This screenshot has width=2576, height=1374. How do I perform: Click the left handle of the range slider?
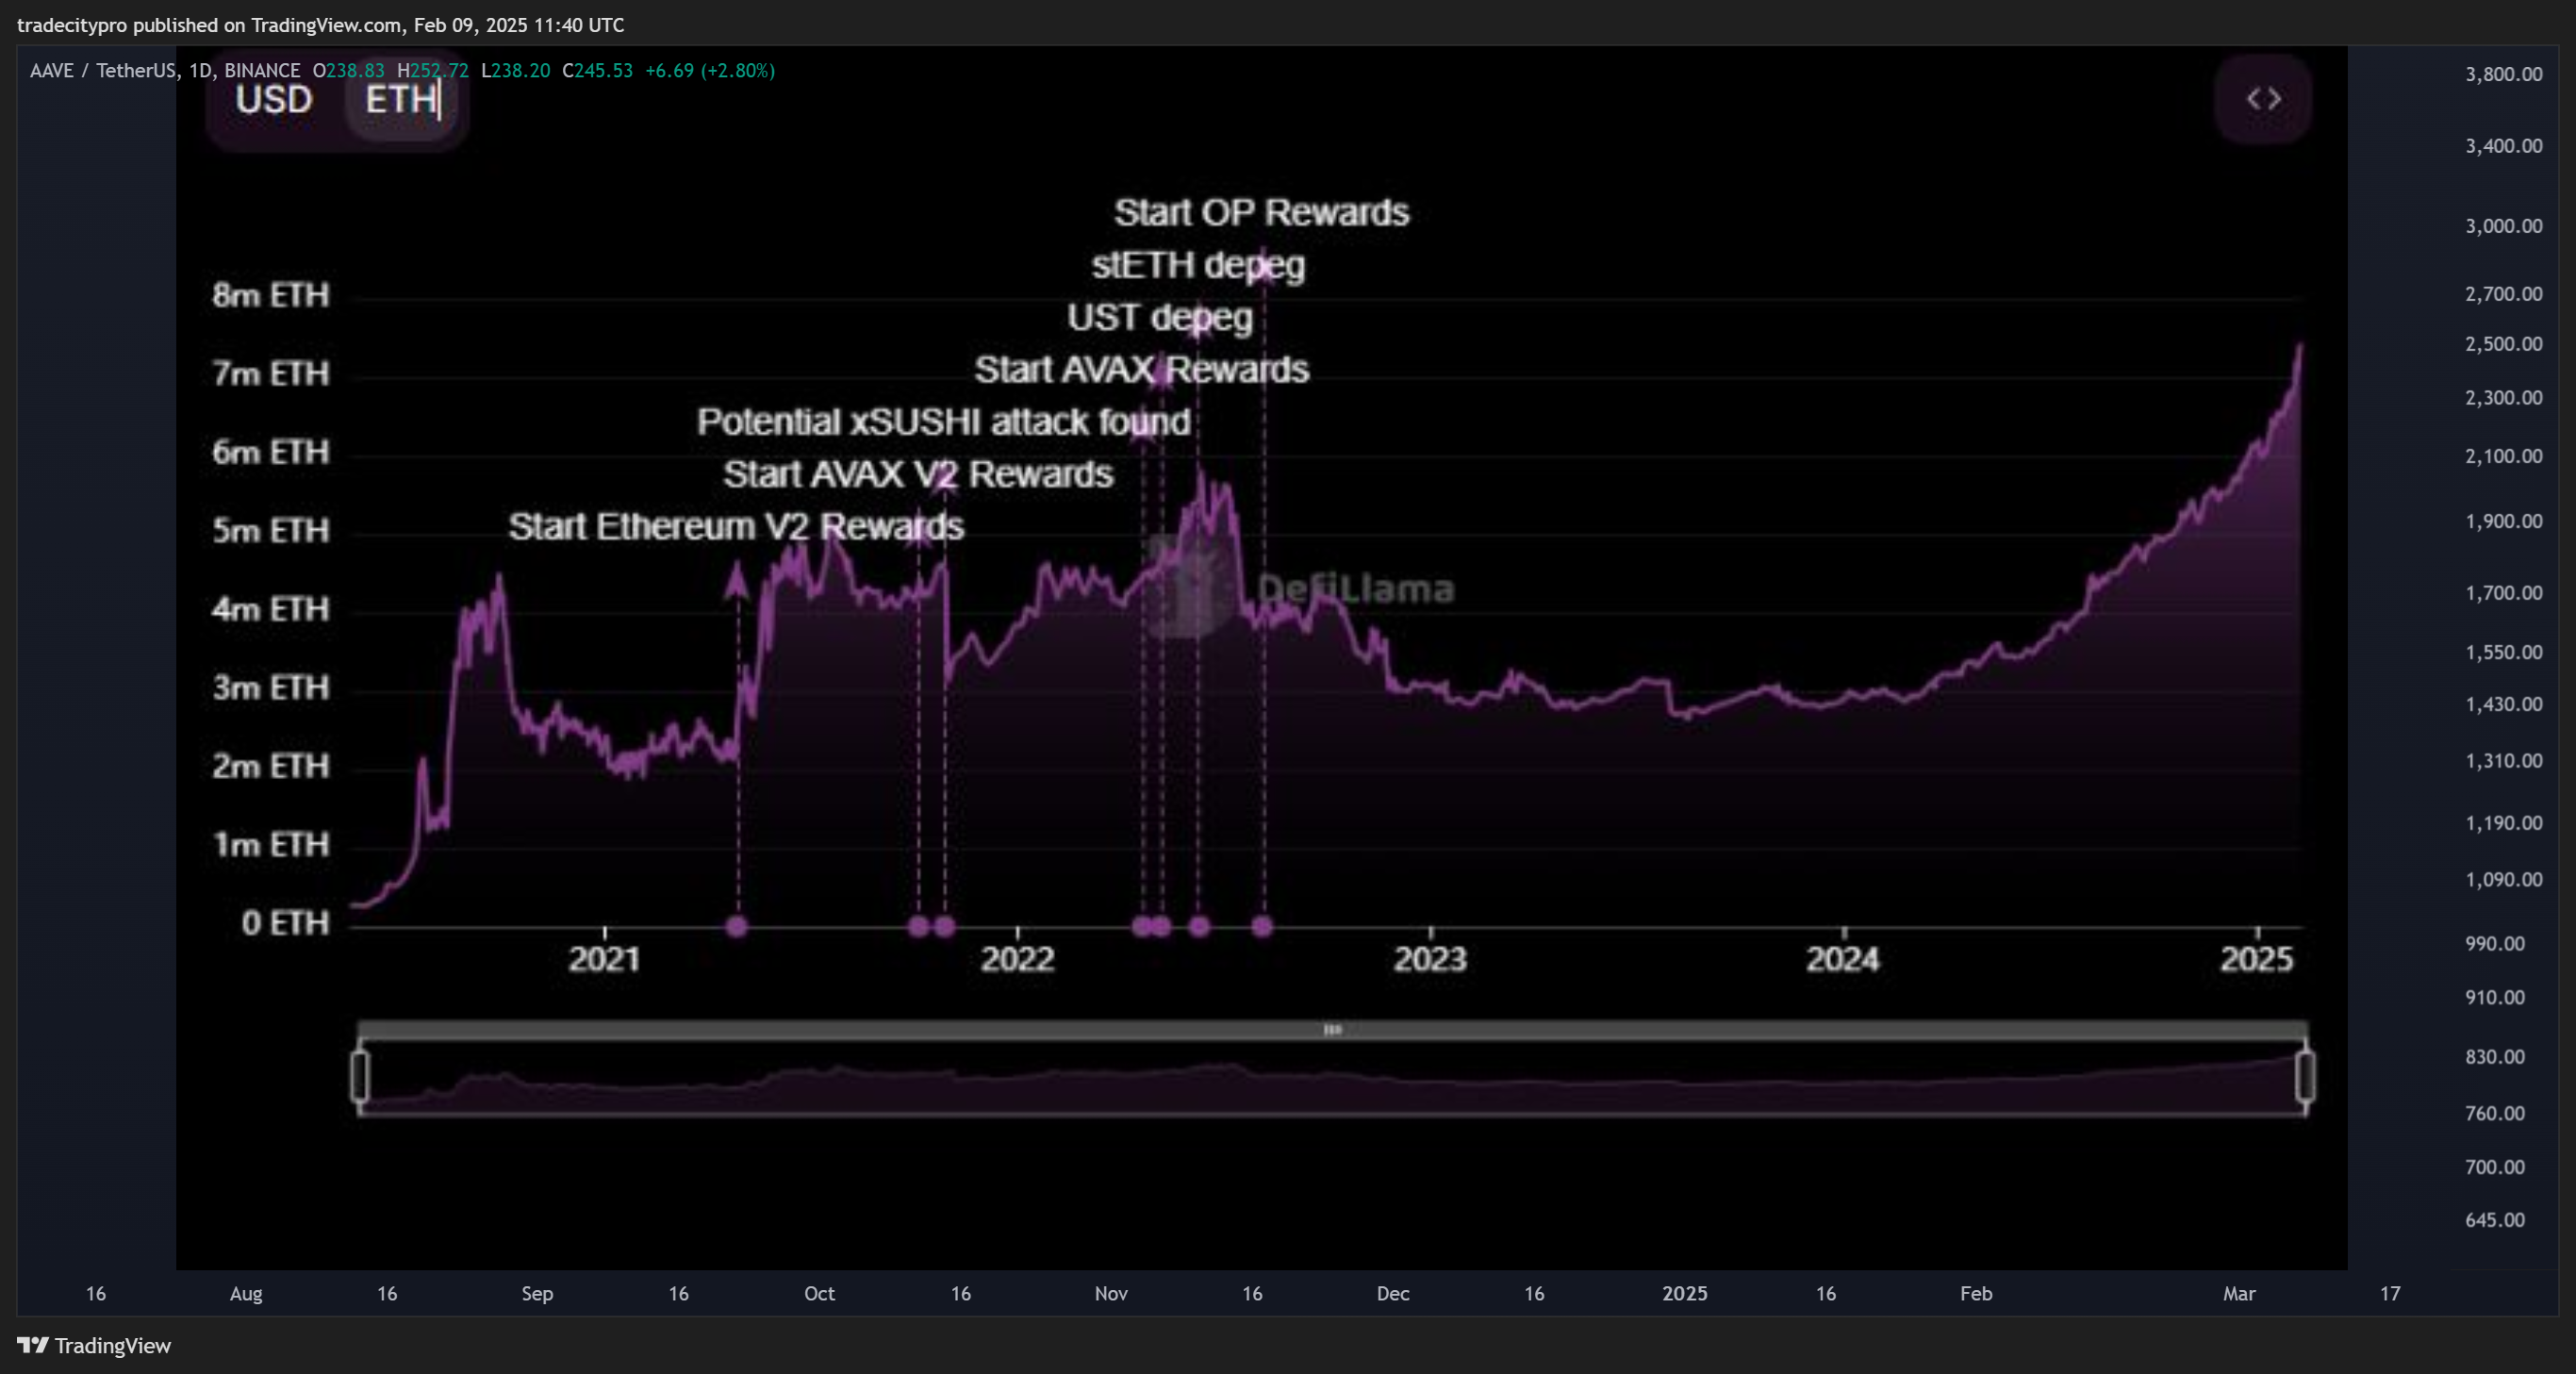[360, 1077]
